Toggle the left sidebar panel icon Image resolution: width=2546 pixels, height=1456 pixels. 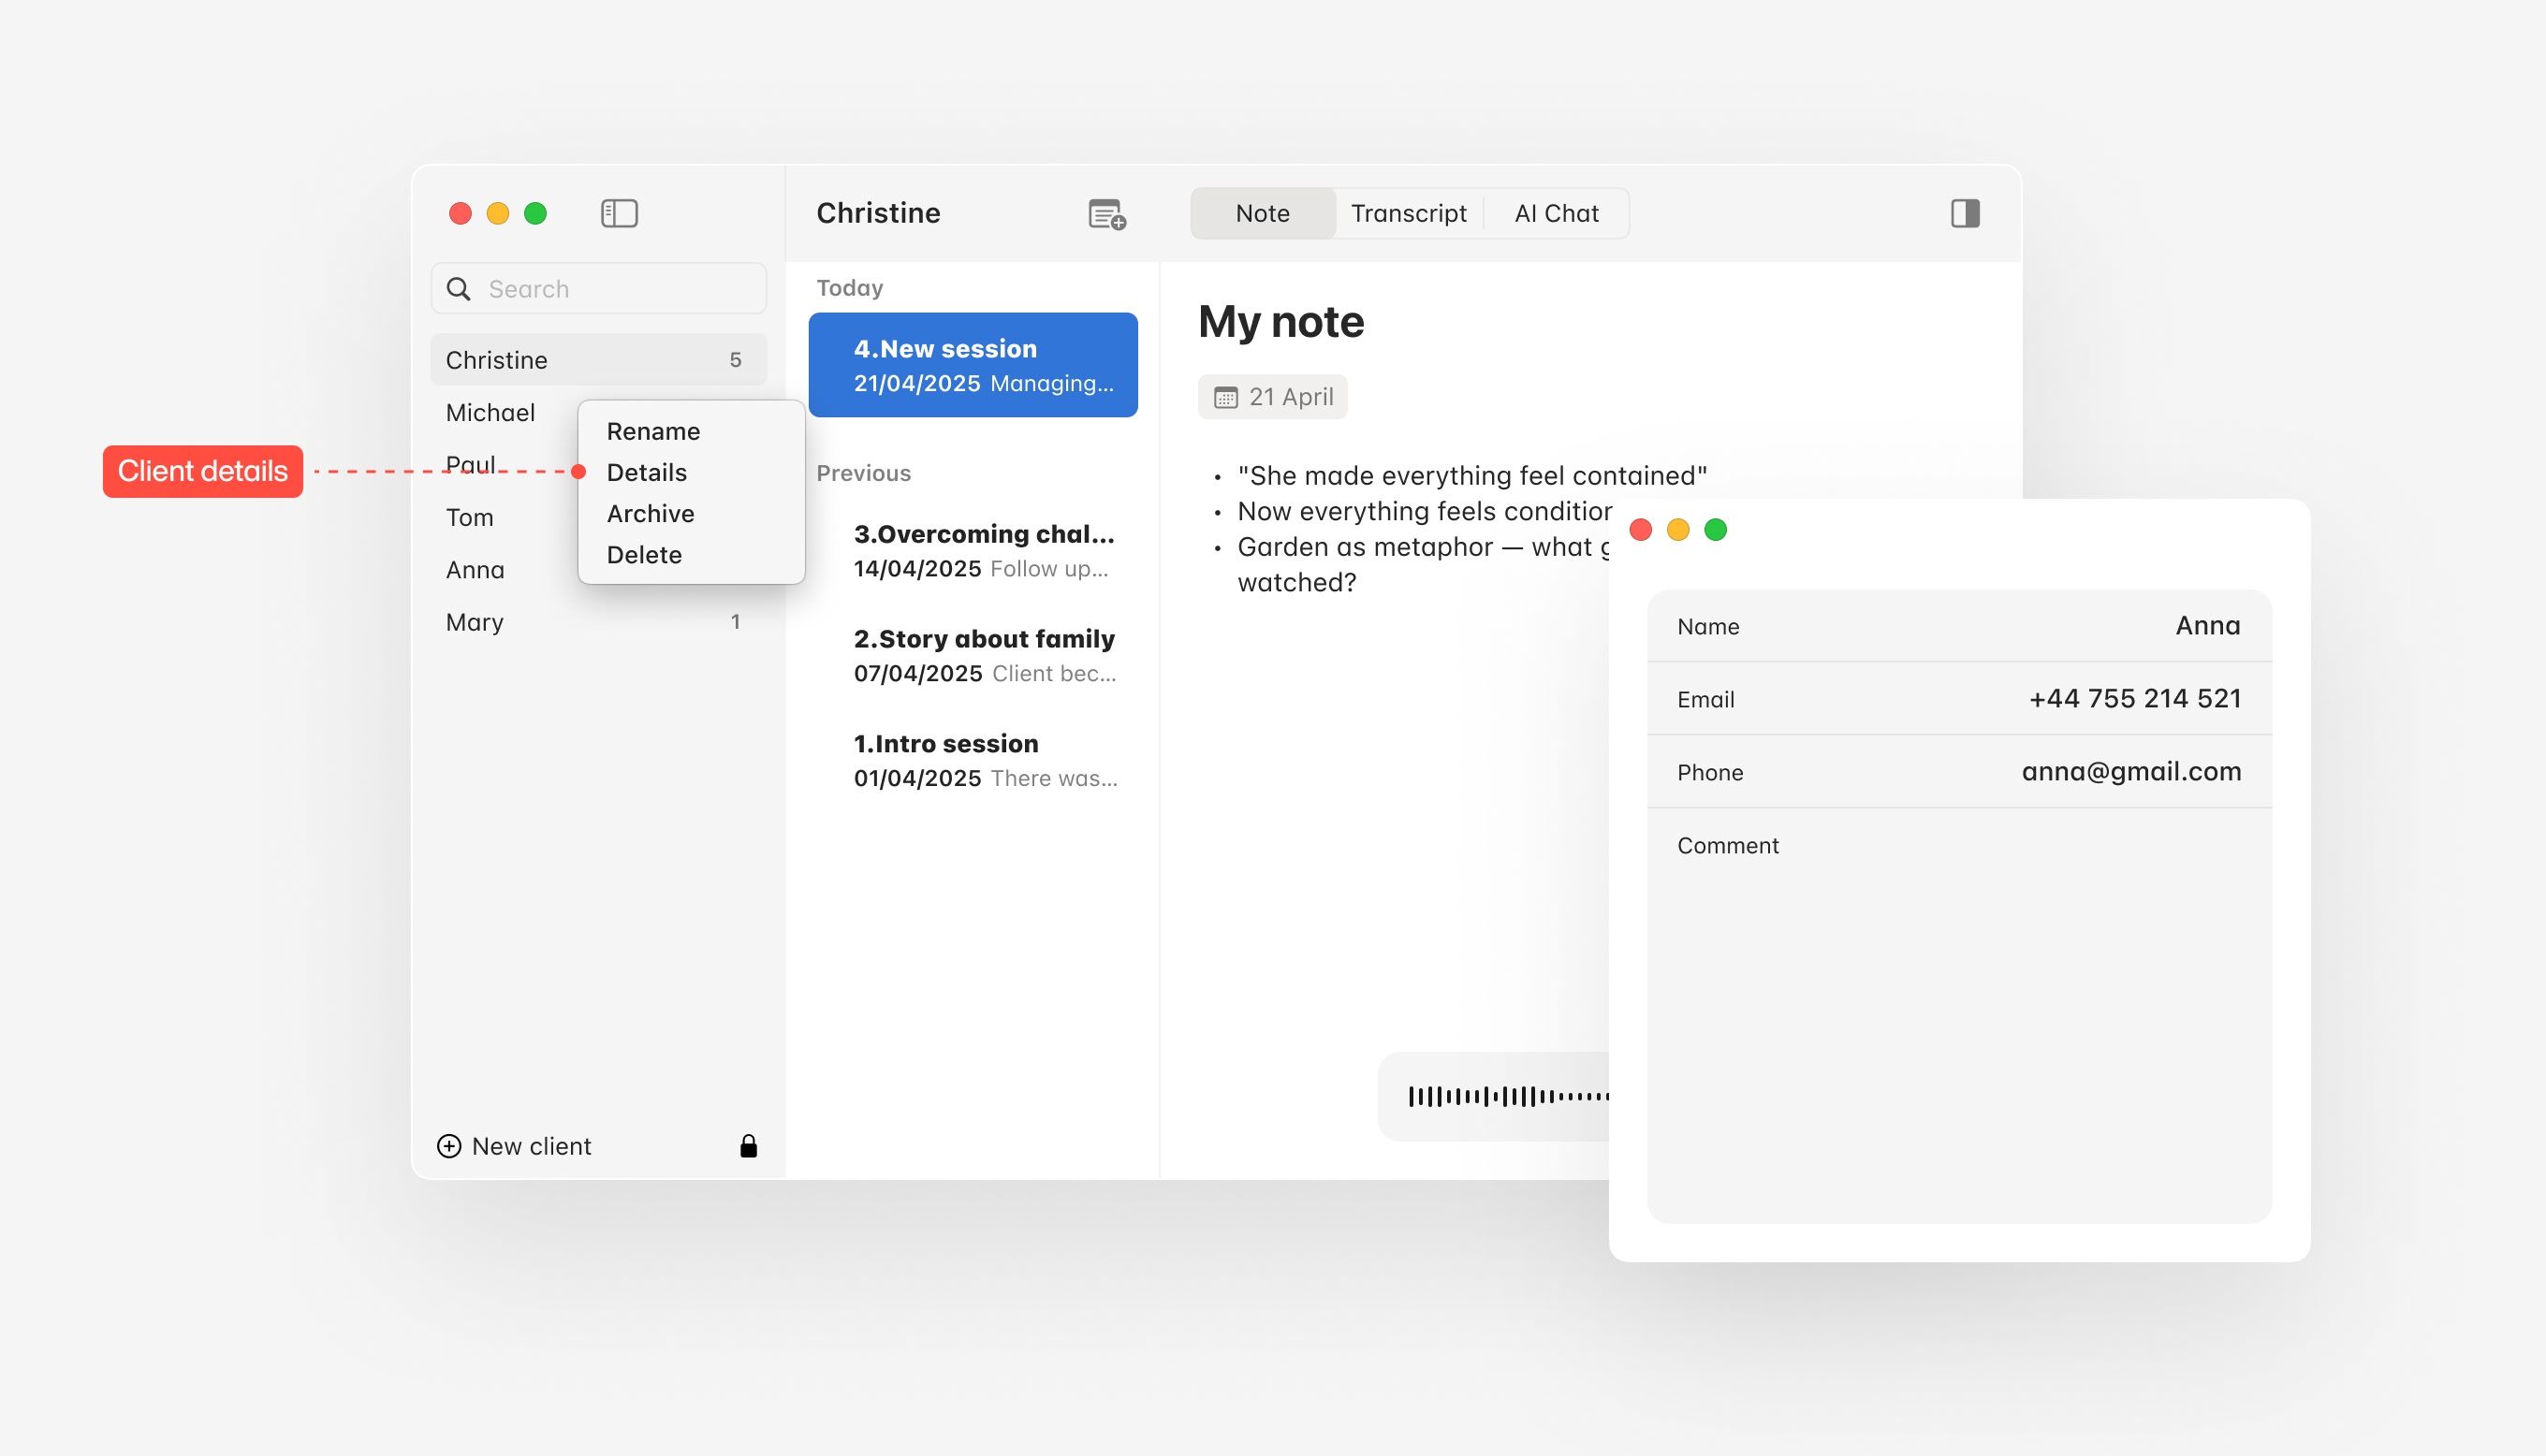click(619, 213)
